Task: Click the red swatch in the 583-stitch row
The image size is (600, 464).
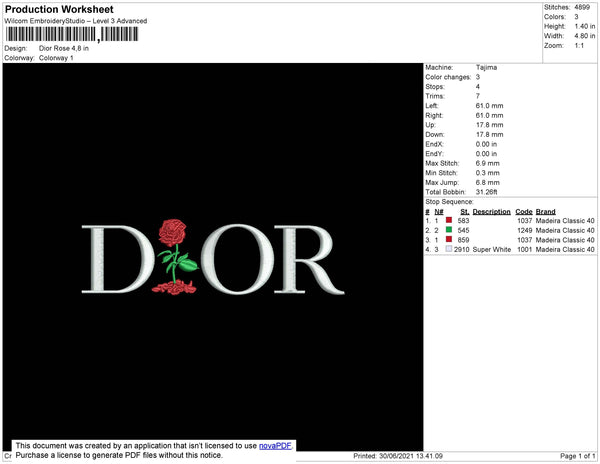Action: click(x=449, y=220)
